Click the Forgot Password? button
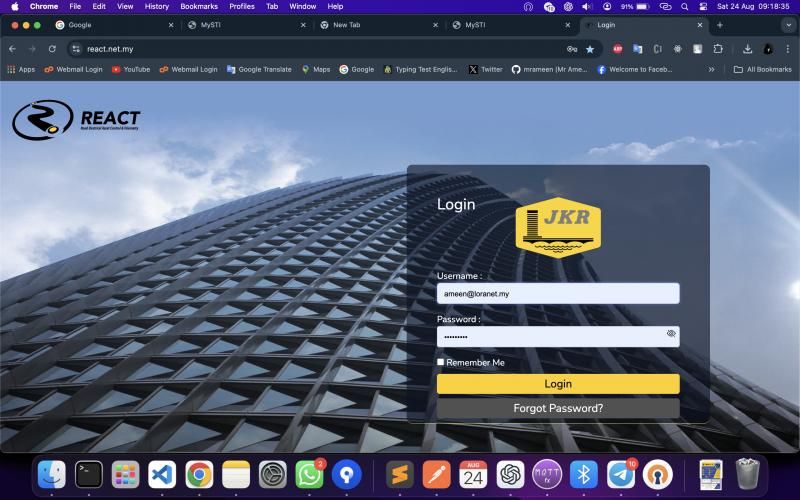 pyautogui.click(x=558, y=408)
